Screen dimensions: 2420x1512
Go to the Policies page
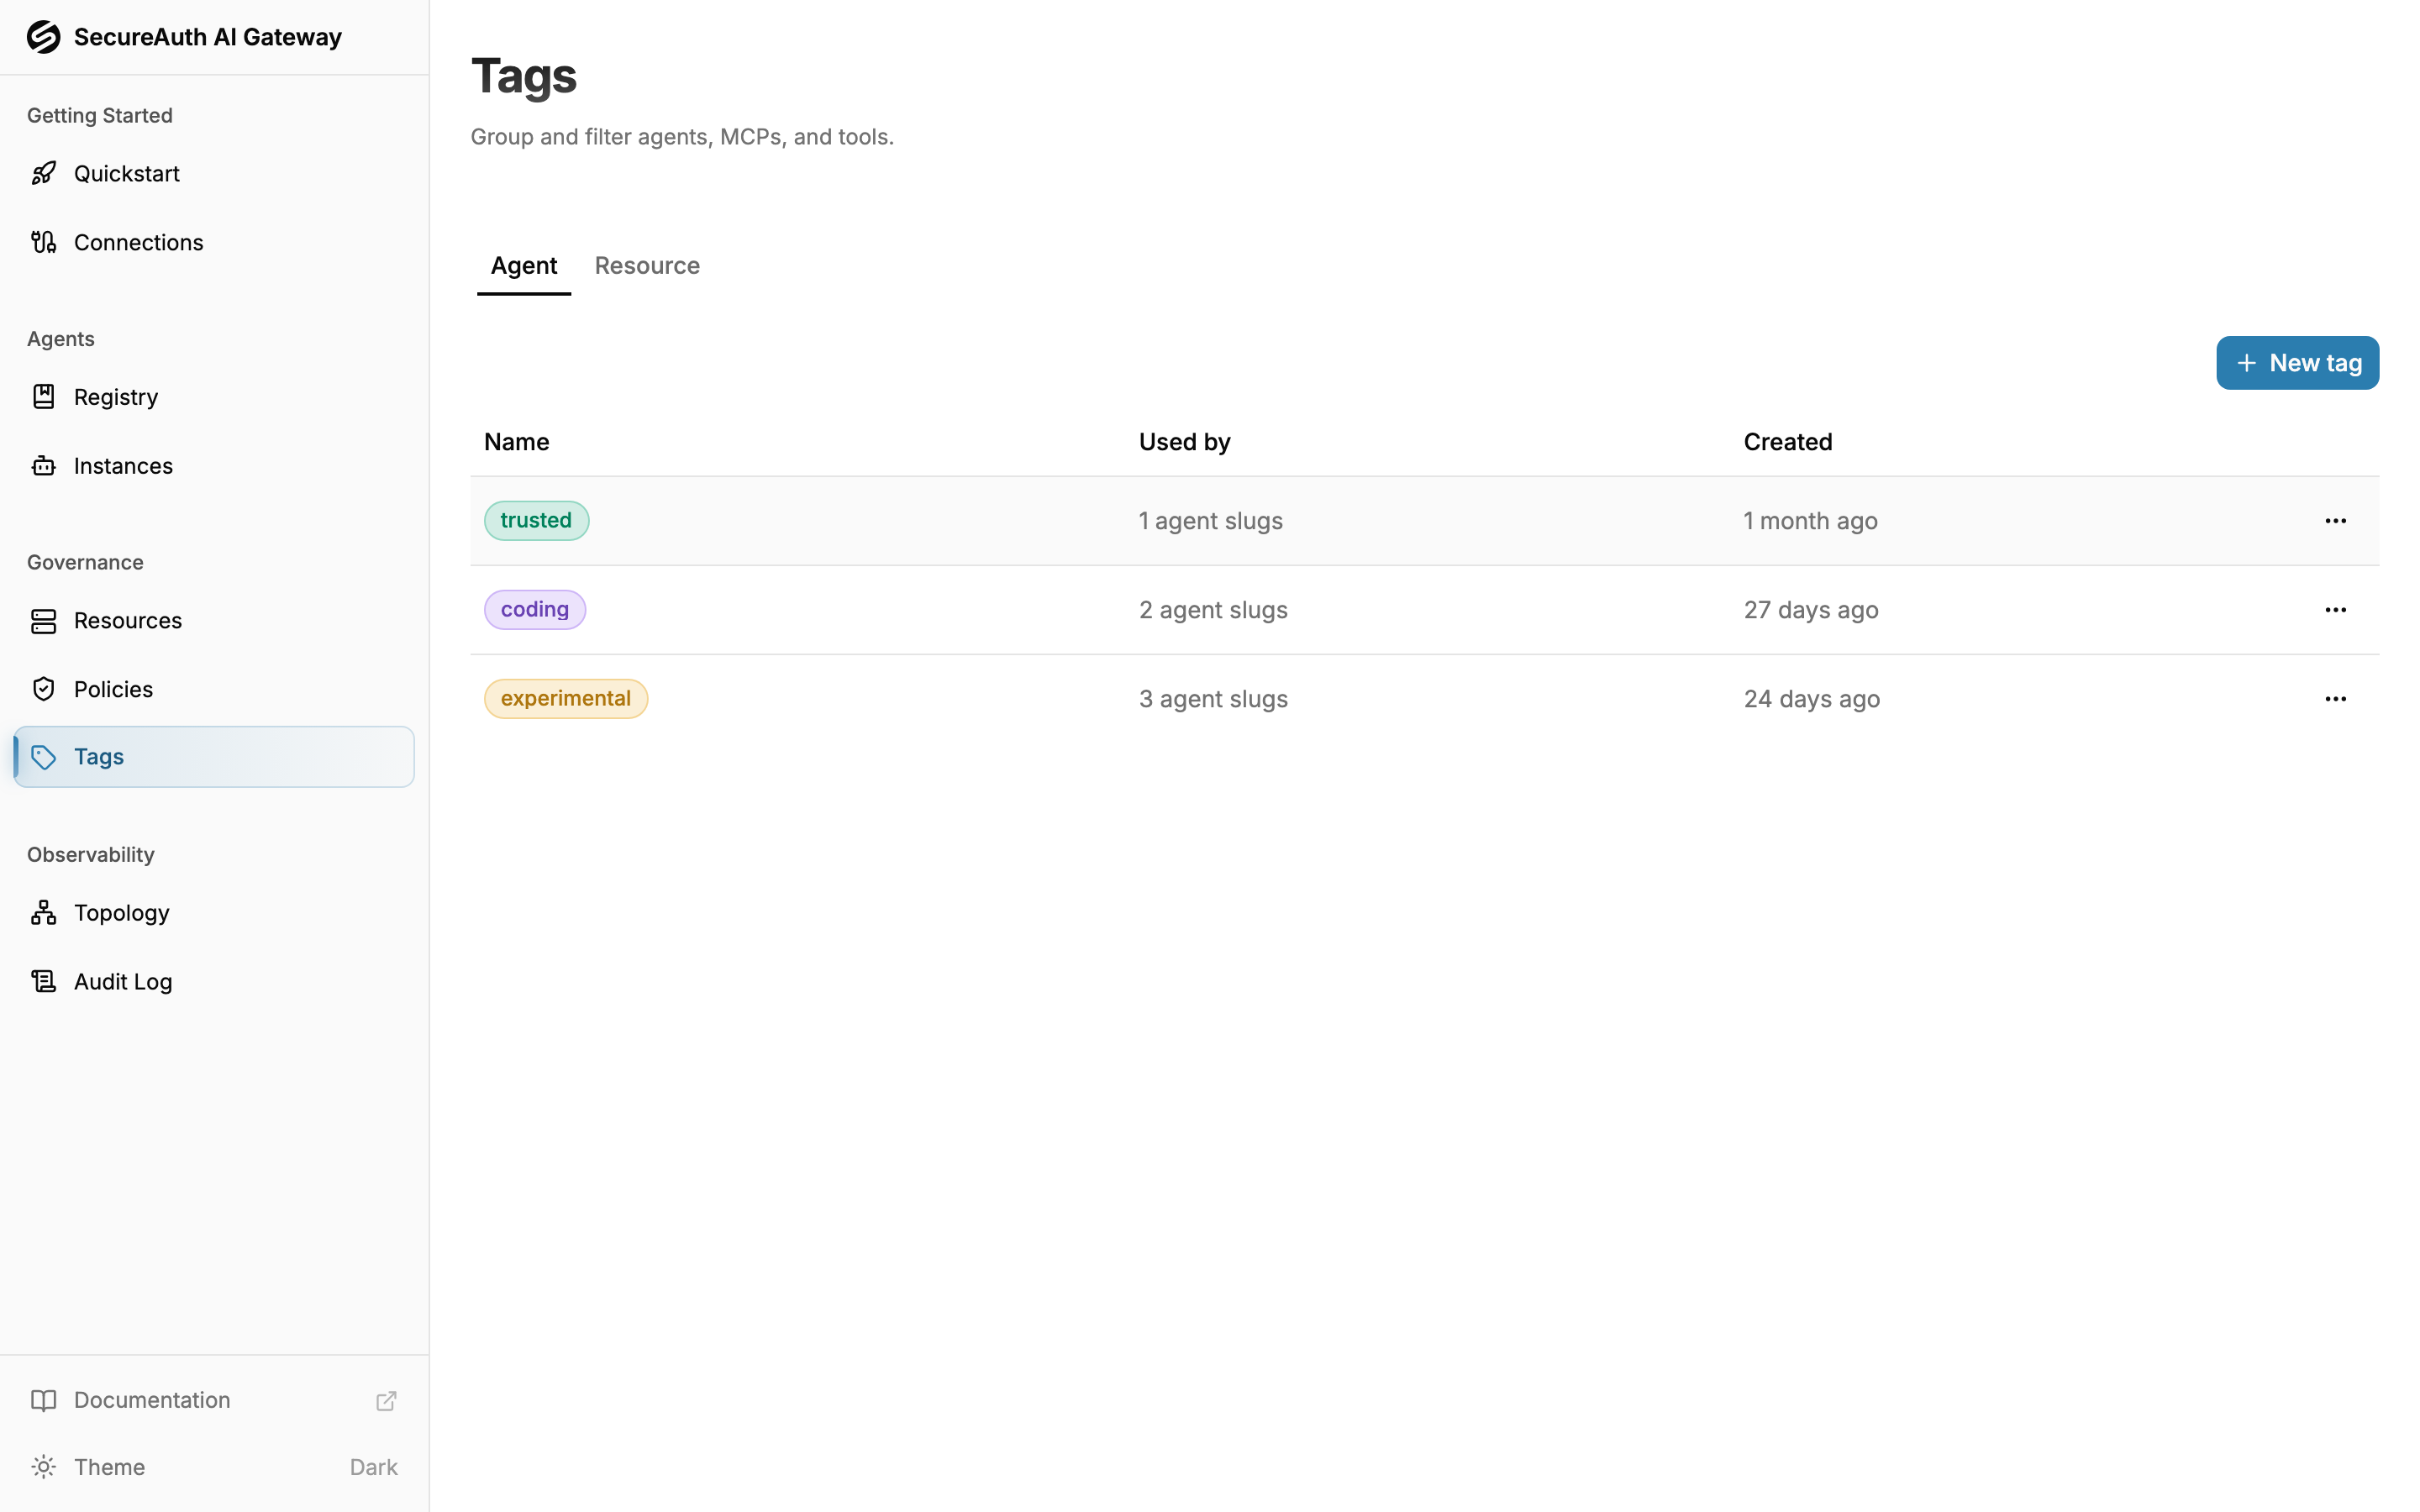214,689
